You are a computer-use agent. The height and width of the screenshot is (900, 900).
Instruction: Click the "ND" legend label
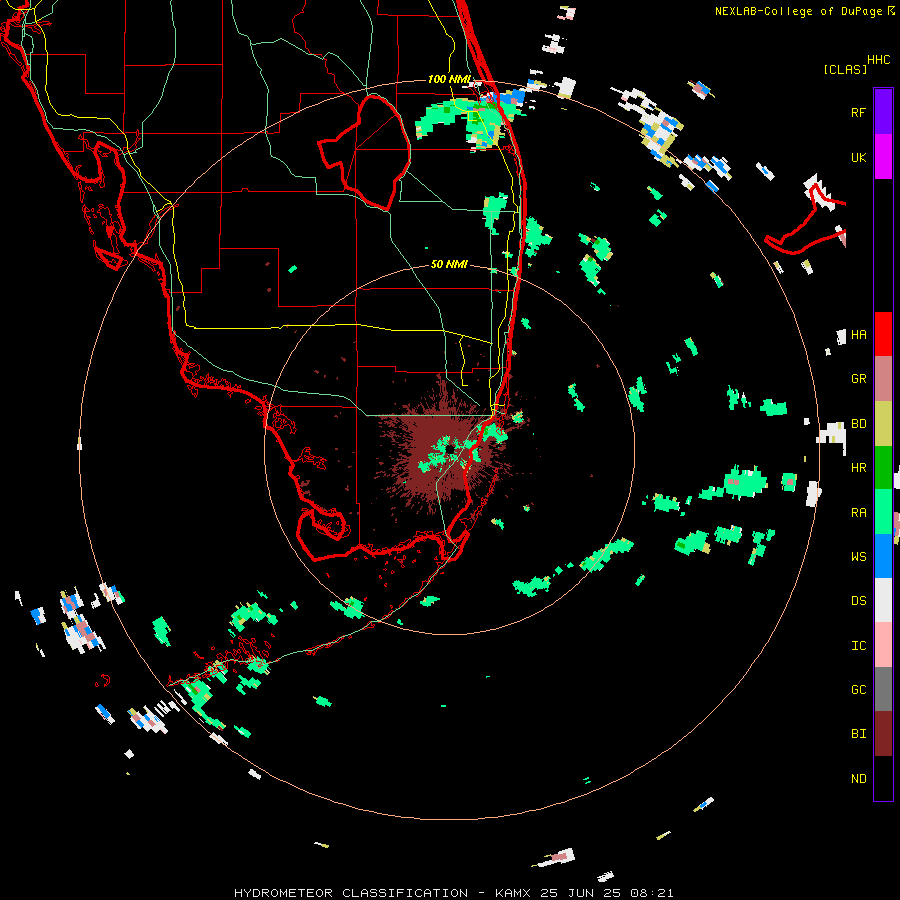point(858,779)
